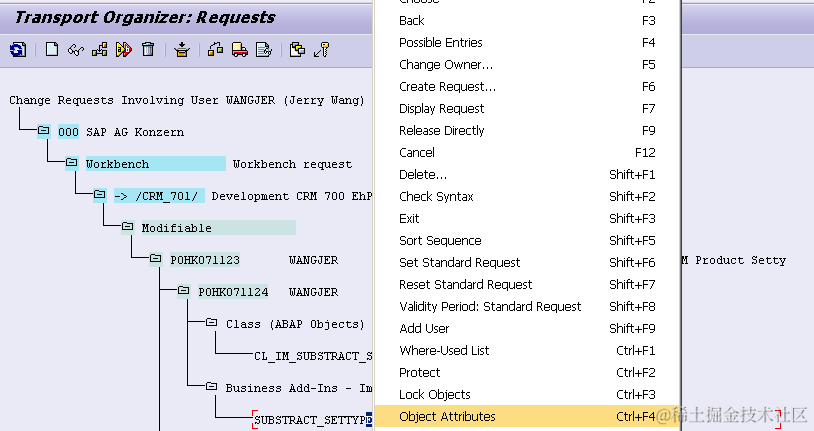814x431 pixels.
Task: Click the WANGJER owner next to P0HK071124
Action: click(314, 292)
